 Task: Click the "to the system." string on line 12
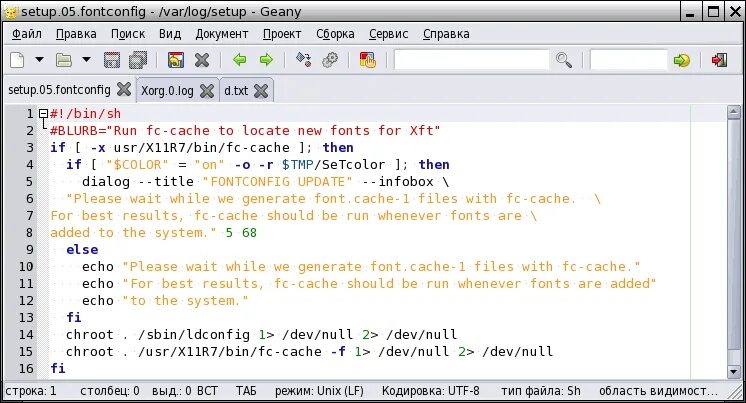tap(186, 301)
